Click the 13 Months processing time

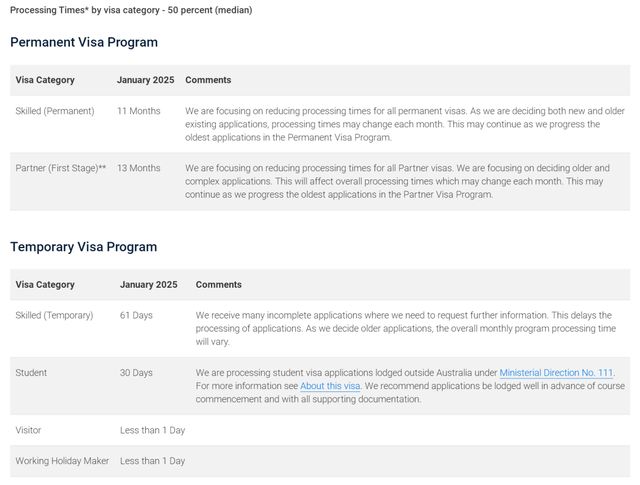pyautogui.click(x=138, y=168)
